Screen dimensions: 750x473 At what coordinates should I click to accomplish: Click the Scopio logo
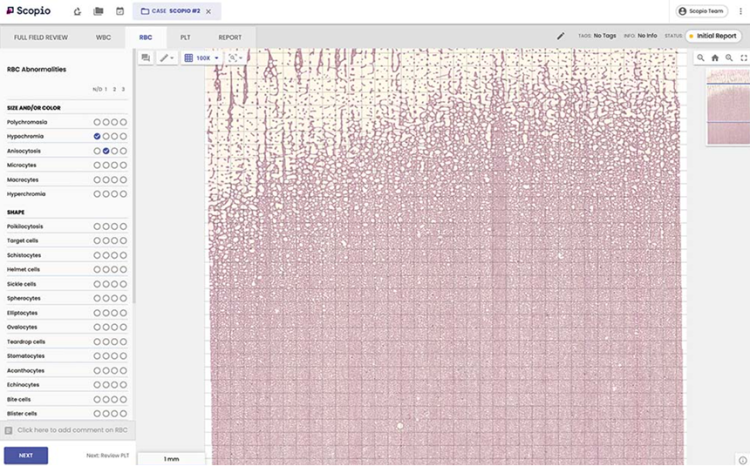point(28,11)
